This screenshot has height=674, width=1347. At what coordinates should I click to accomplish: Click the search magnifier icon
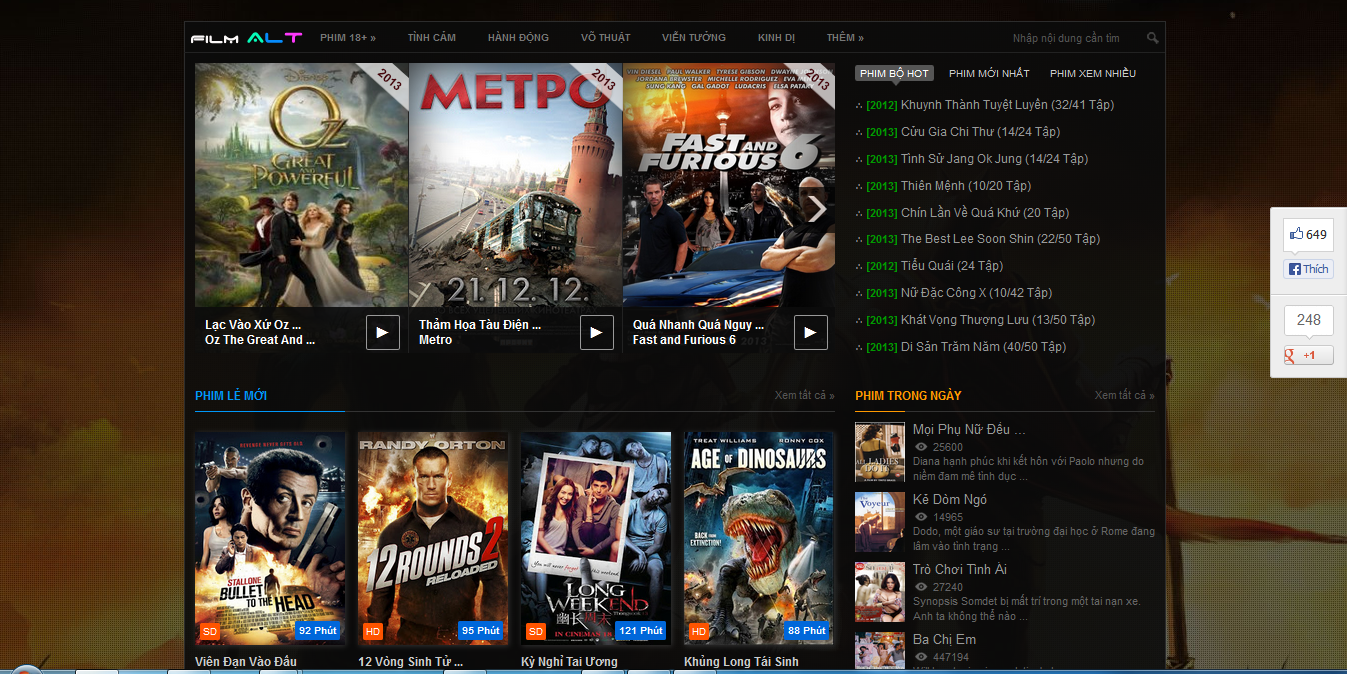(x=1152, y=38)
